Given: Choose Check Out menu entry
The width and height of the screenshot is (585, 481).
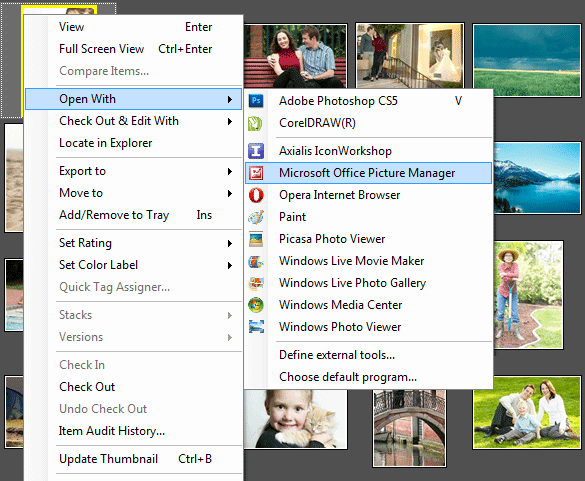Looking at the screenshot, I should coord(133,387).
